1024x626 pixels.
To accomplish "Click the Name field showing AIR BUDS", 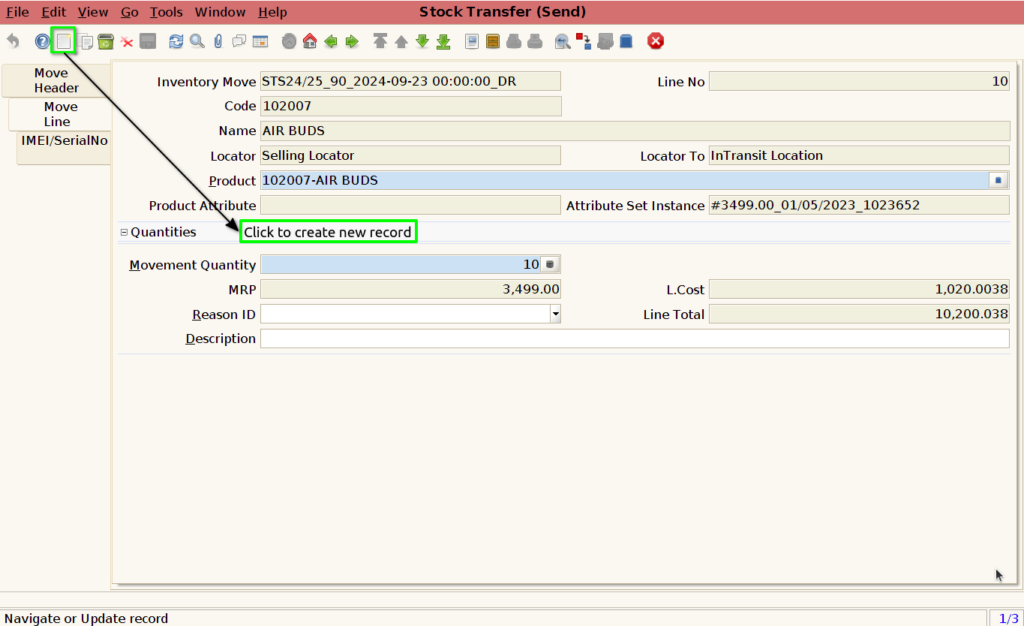I will pyautogui.click(x=635, y=131).
